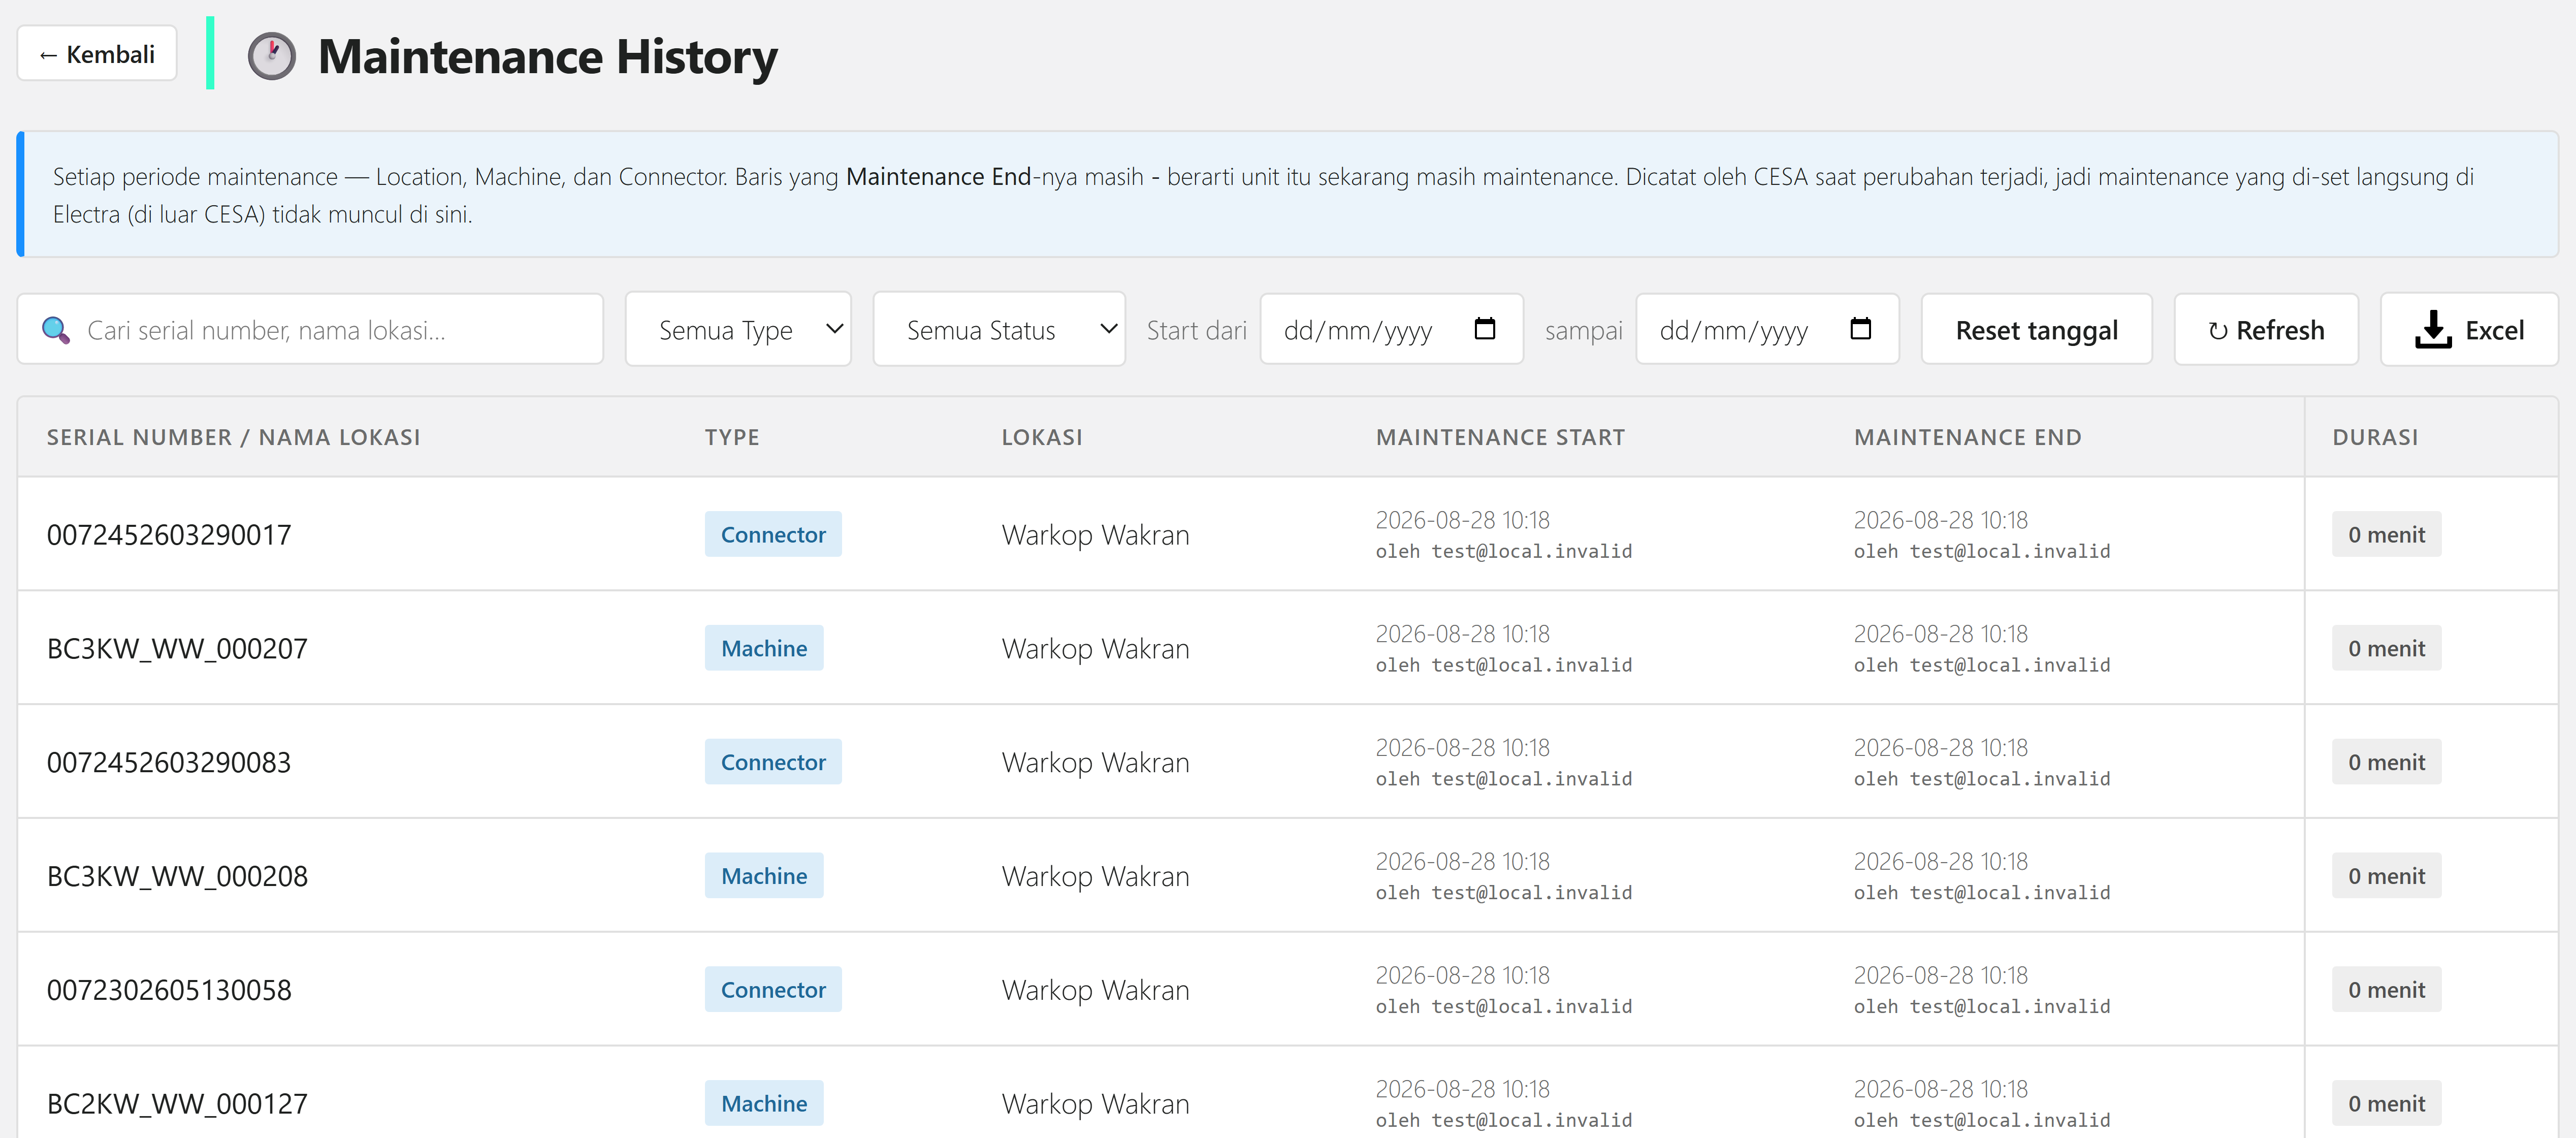Click Connector badge for 0072452603290083

(x=773, y=762)
